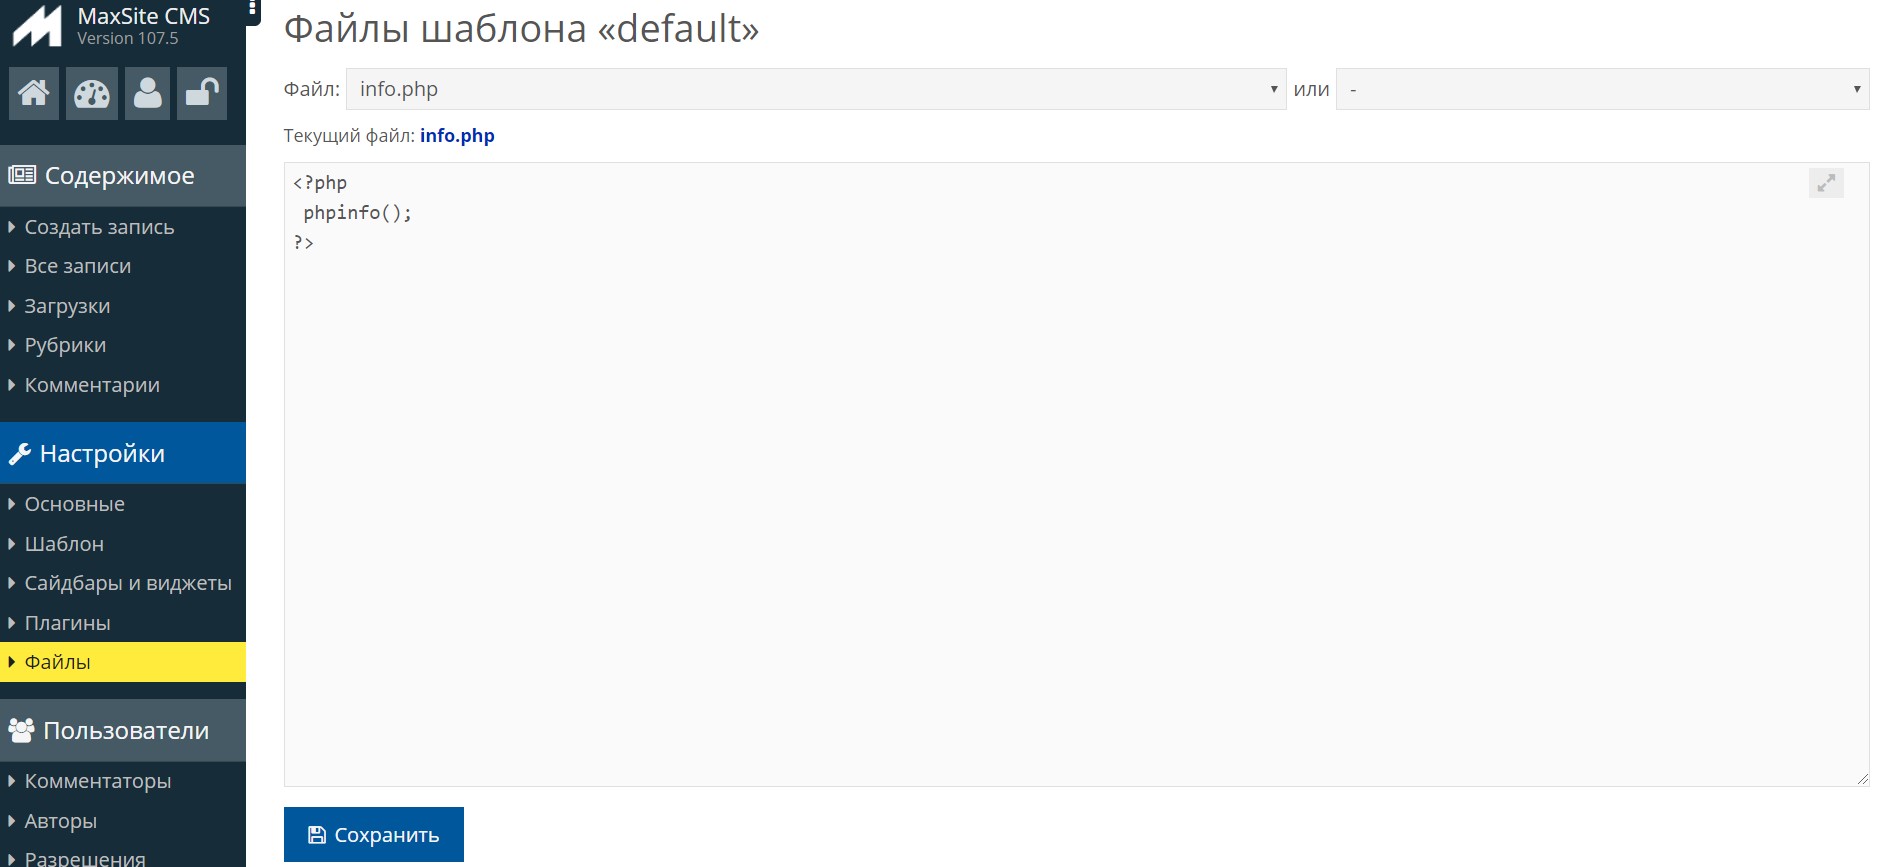Open the user profile icon

147,93
